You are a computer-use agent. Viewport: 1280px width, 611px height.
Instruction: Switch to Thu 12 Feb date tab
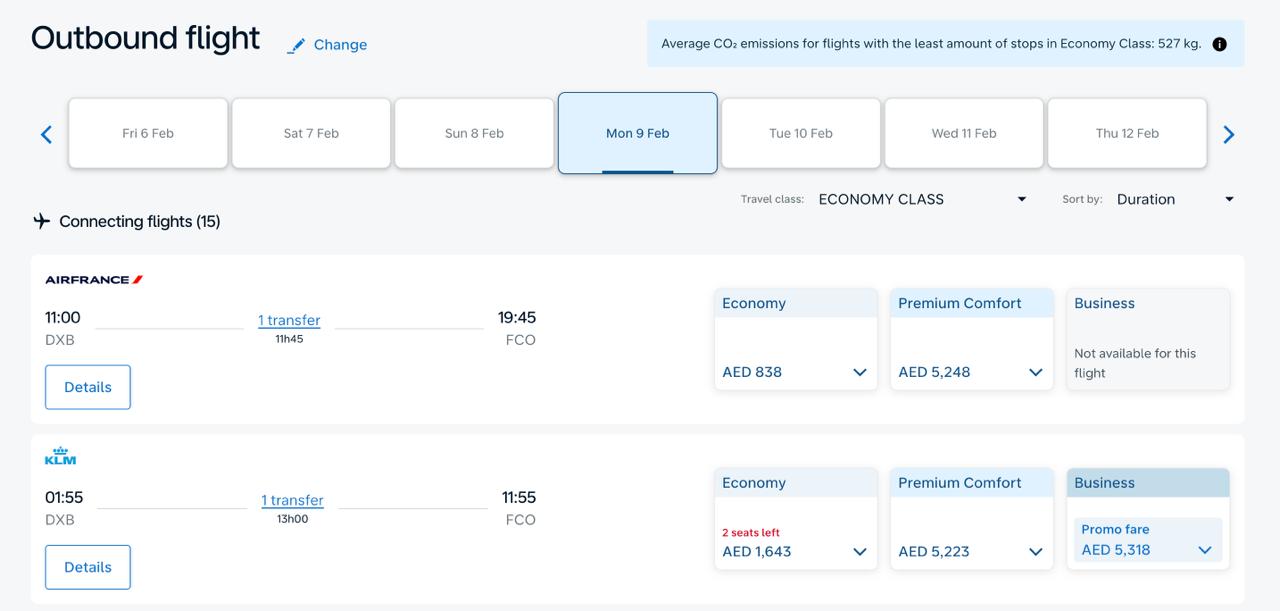[1127, 133]
